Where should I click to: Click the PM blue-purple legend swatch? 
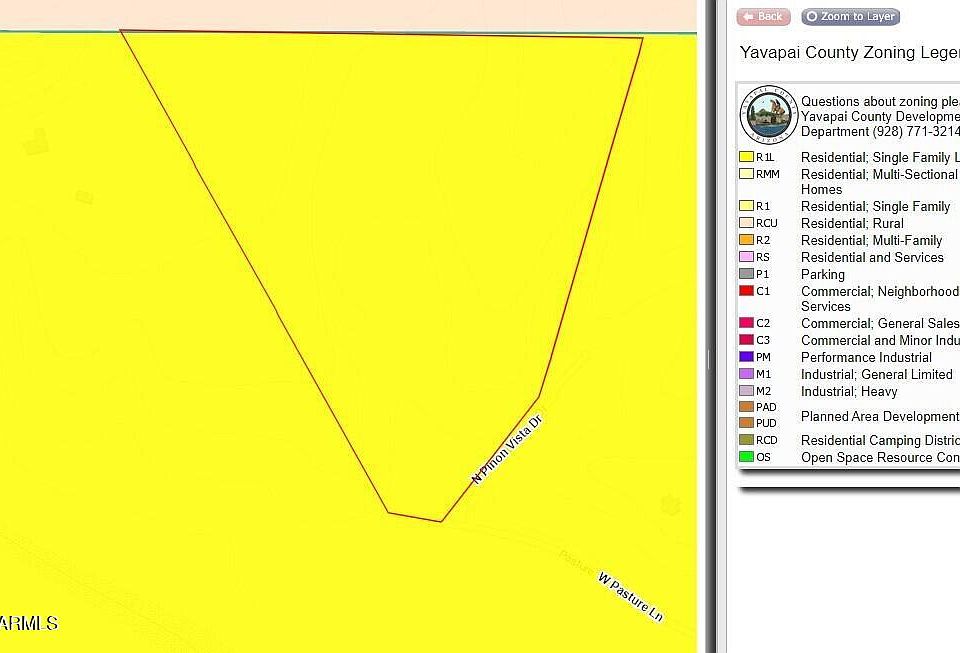point(746,357)
